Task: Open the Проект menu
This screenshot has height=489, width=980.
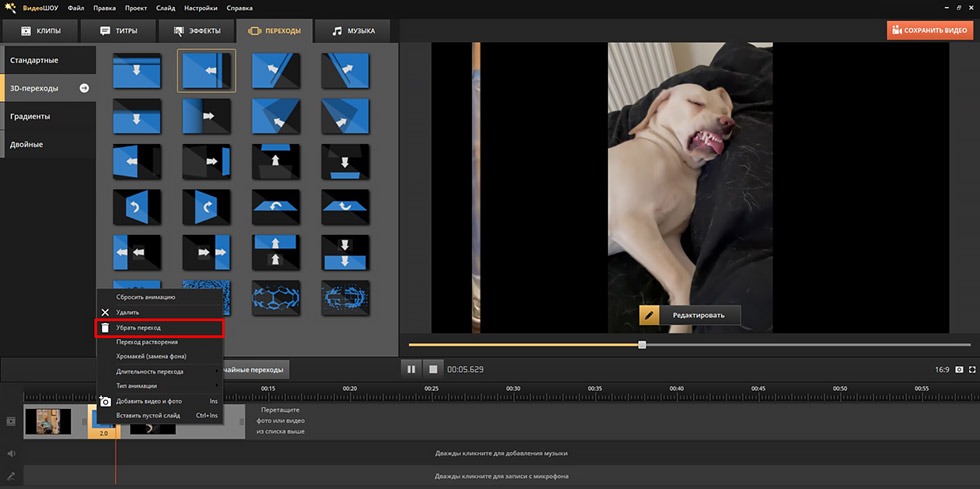Action: click(x=136, y=8)
